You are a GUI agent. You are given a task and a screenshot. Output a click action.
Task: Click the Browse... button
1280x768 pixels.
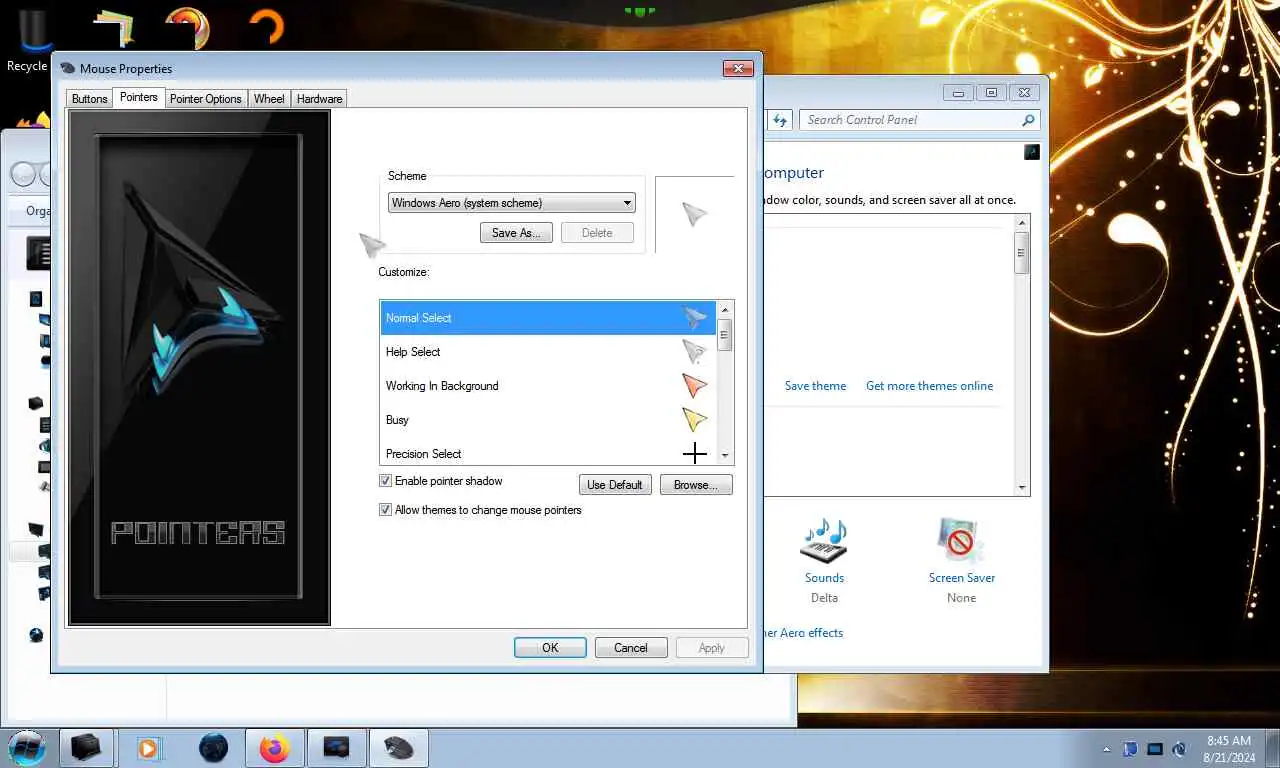(x=696, y=485)
